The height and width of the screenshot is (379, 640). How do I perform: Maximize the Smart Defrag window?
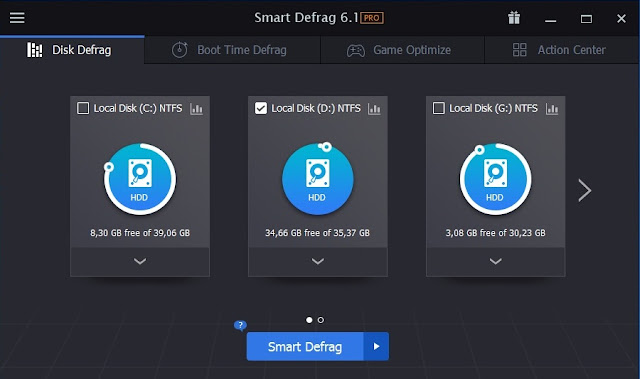tap(587, 19)
